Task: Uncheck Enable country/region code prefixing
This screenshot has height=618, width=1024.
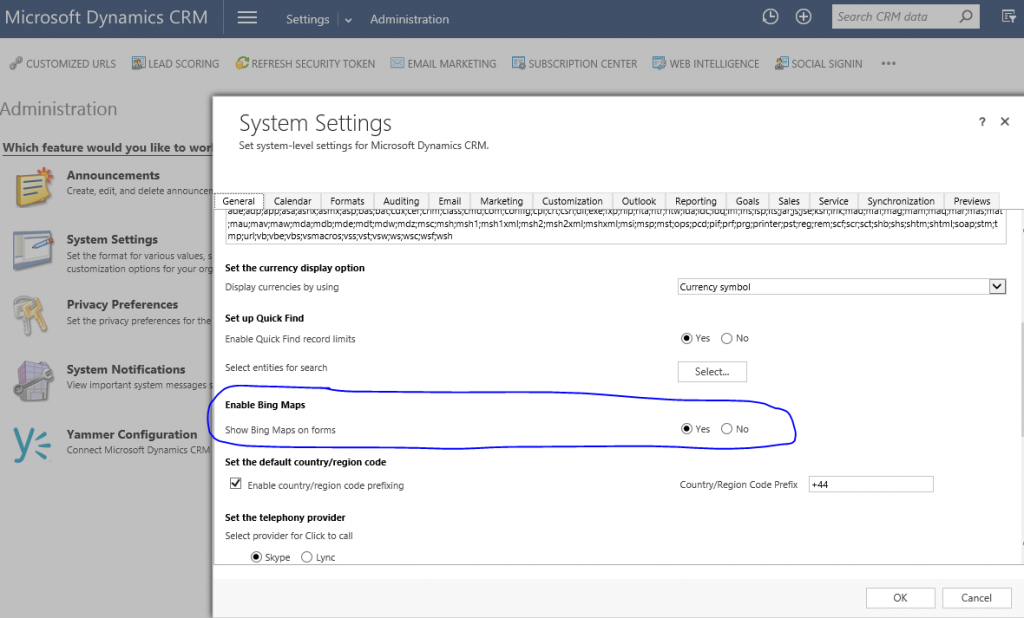Action: (x=236, y=483)
